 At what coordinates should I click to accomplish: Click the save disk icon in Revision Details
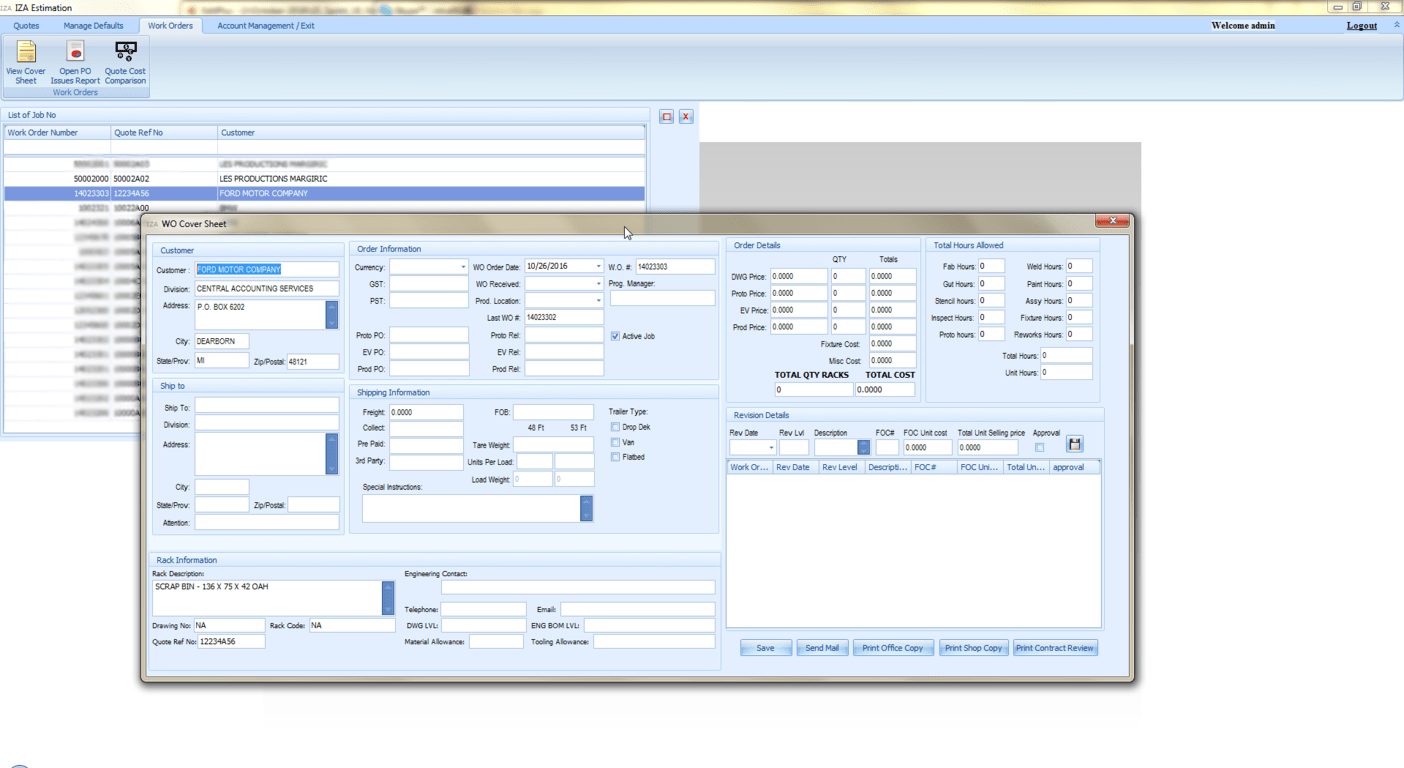[x=1075, y=445]
